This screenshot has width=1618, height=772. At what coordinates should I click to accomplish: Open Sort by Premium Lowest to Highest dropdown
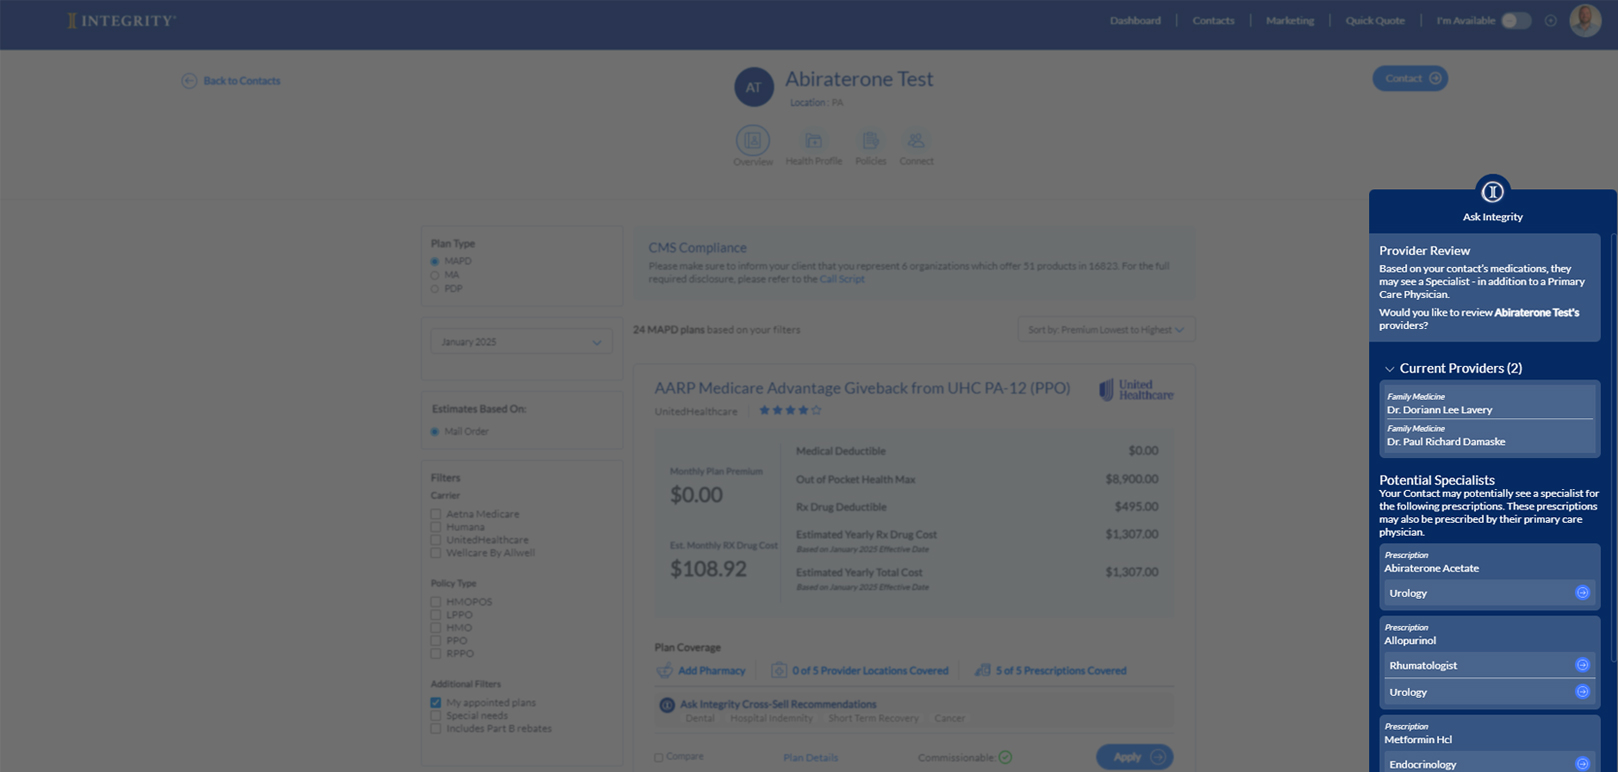point(1106,330)
